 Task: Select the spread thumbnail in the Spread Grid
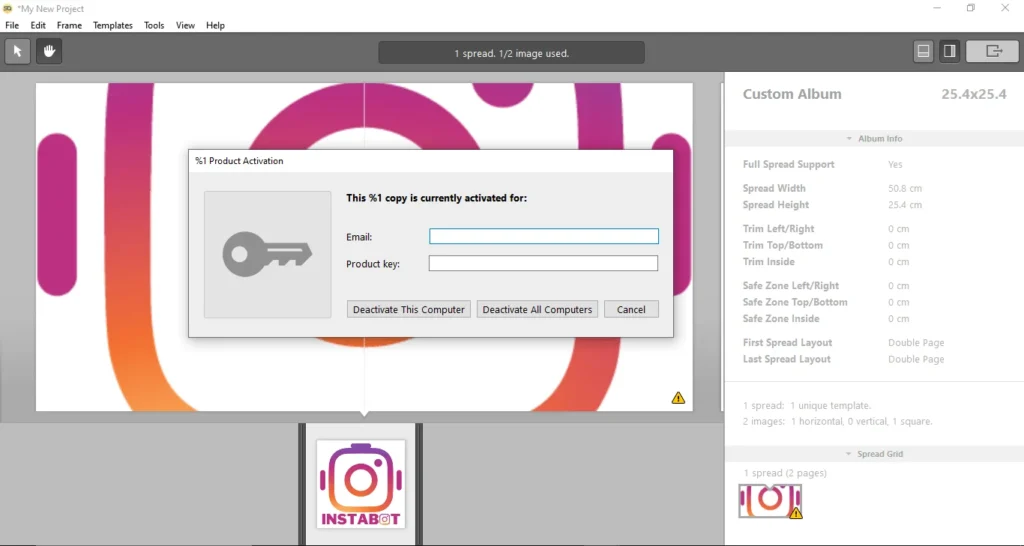[770, 500]
